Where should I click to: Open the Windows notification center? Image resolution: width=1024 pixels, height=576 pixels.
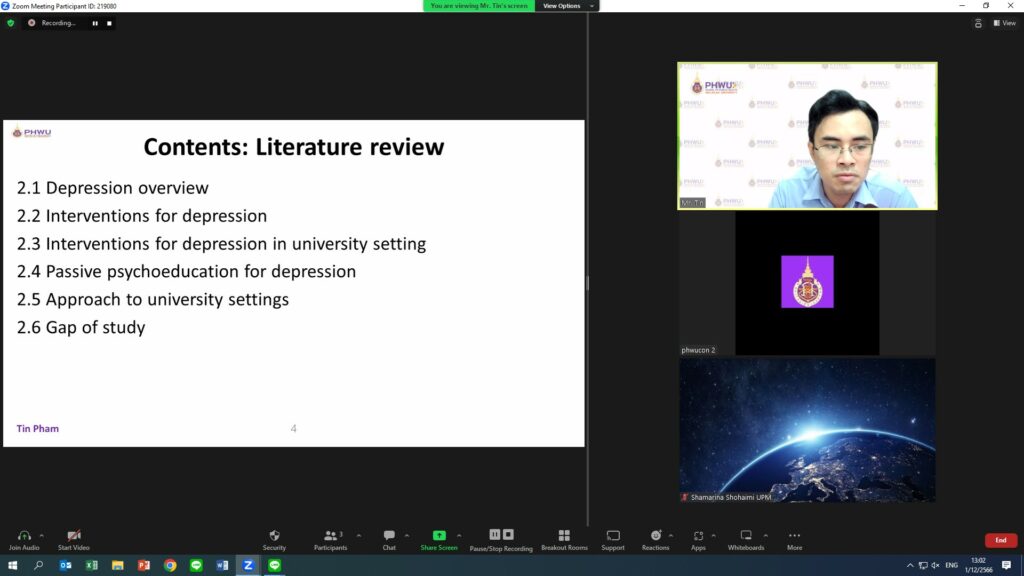(1006, 566)
